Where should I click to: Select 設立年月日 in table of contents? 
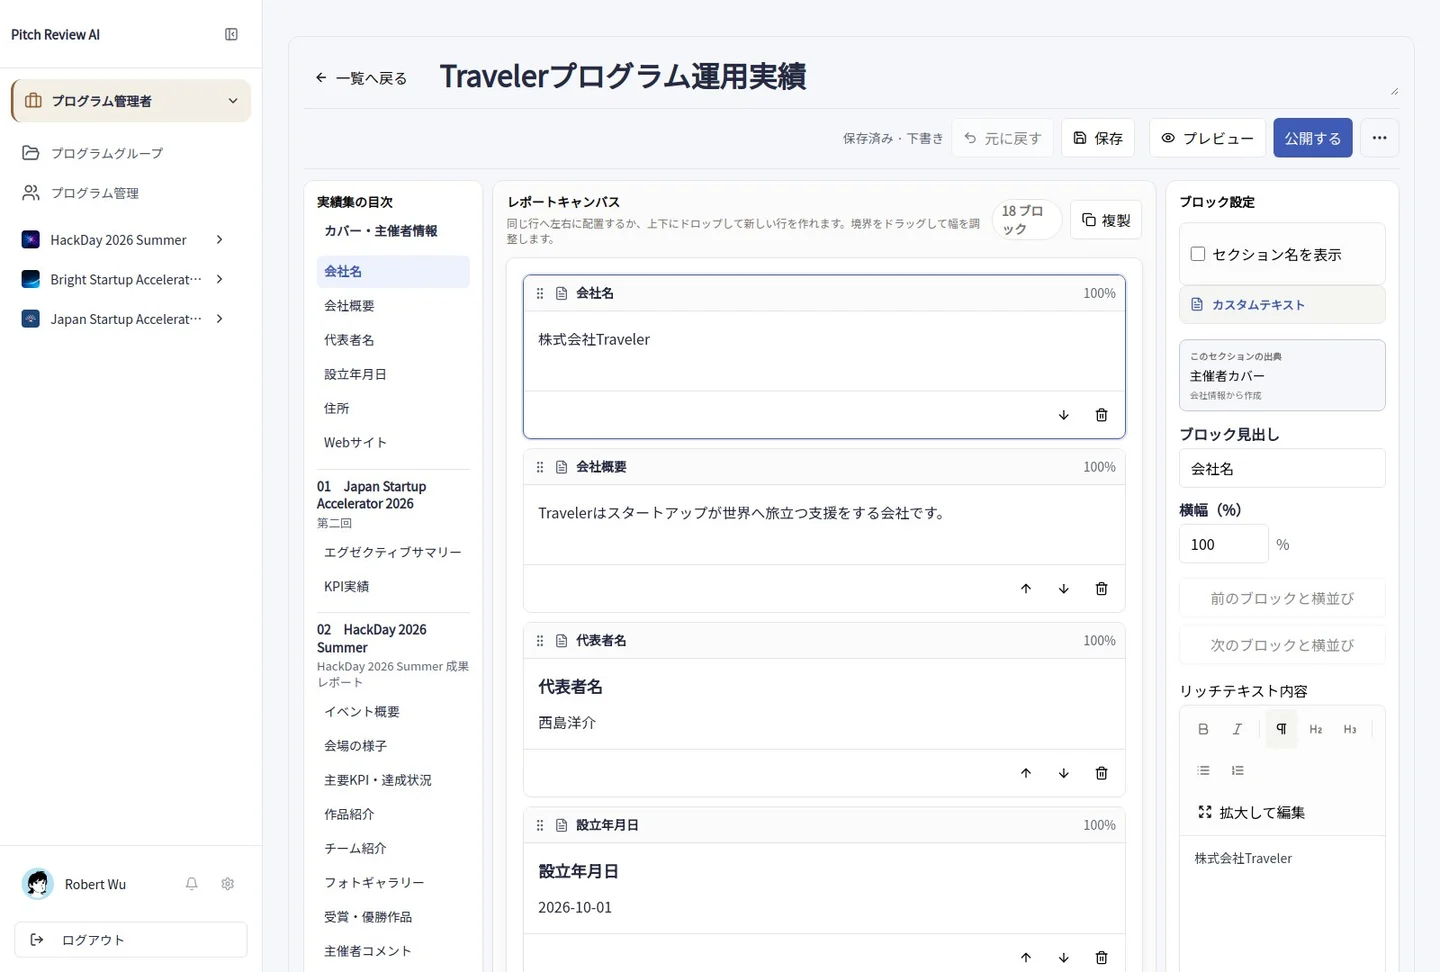393,374
